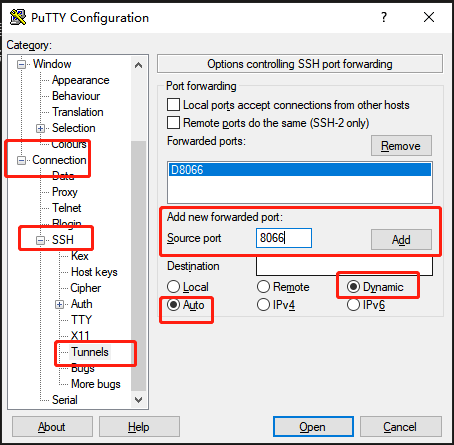Select D8066 entry in forwarded ports list
The width and height of the screenshot is (454, 445).
[300, 170]
